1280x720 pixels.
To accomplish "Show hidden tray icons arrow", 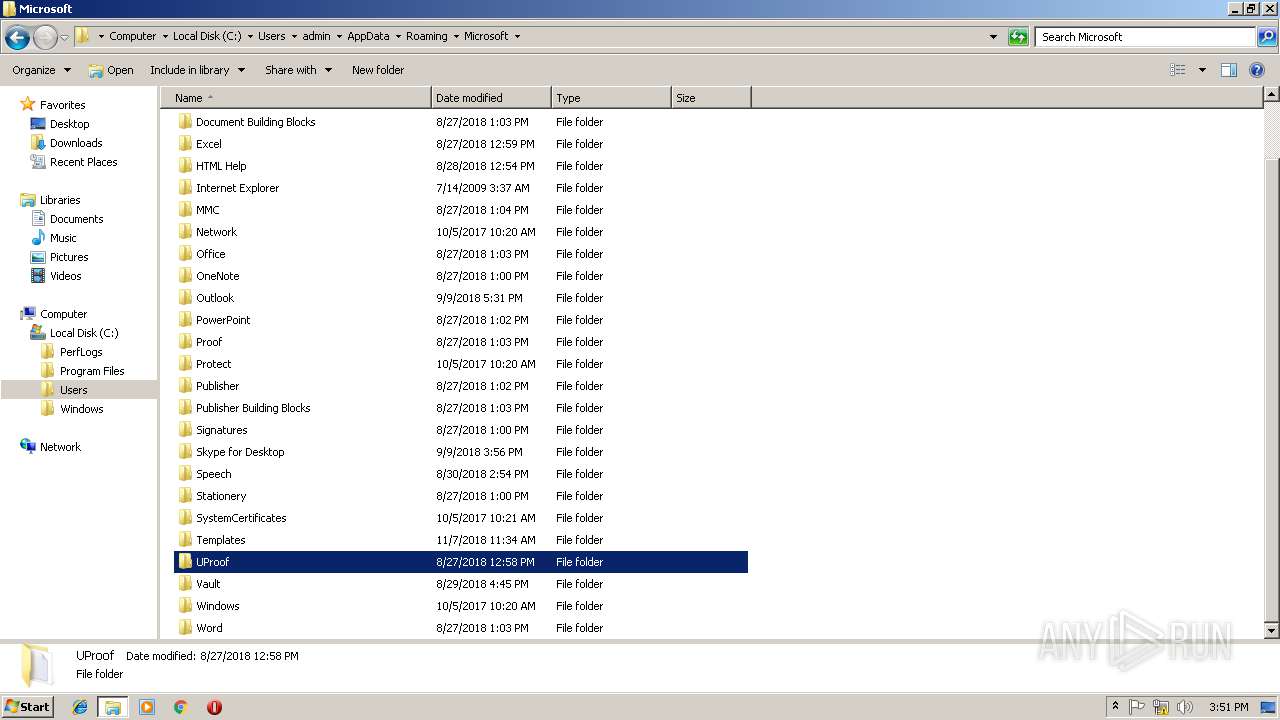I will pyautogui.click(x=1116, y=707).
